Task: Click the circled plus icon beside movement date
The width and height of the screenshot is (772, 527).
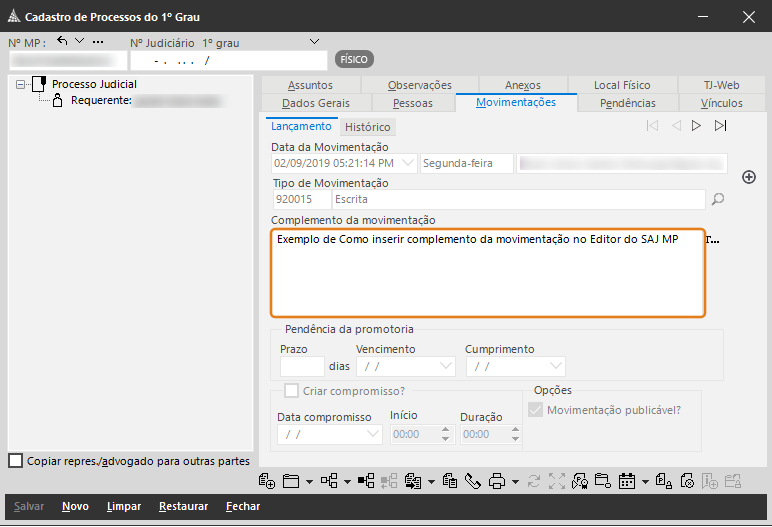Action: (x=748, y=177)
